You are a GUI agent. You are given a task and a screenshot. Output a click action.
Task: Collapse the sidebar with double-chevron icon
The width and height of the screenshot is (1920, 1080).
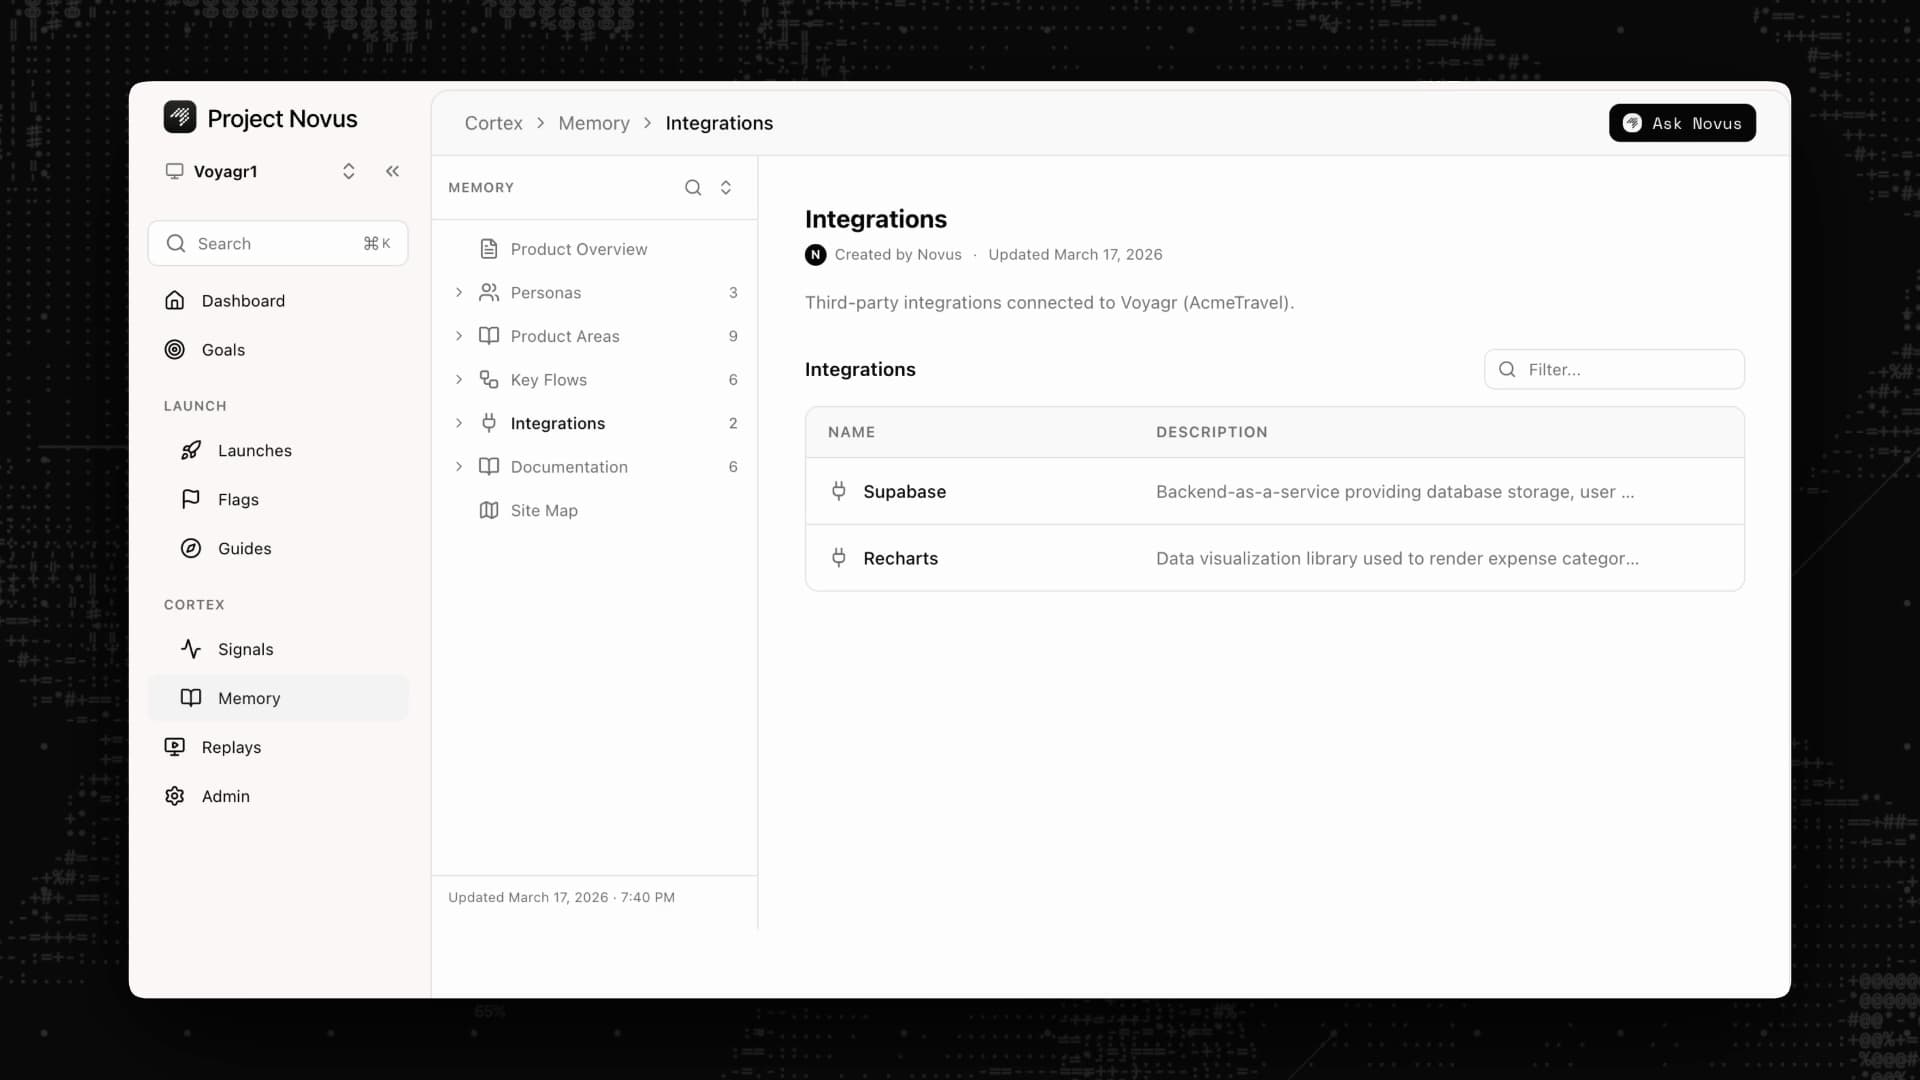[392, 171]
